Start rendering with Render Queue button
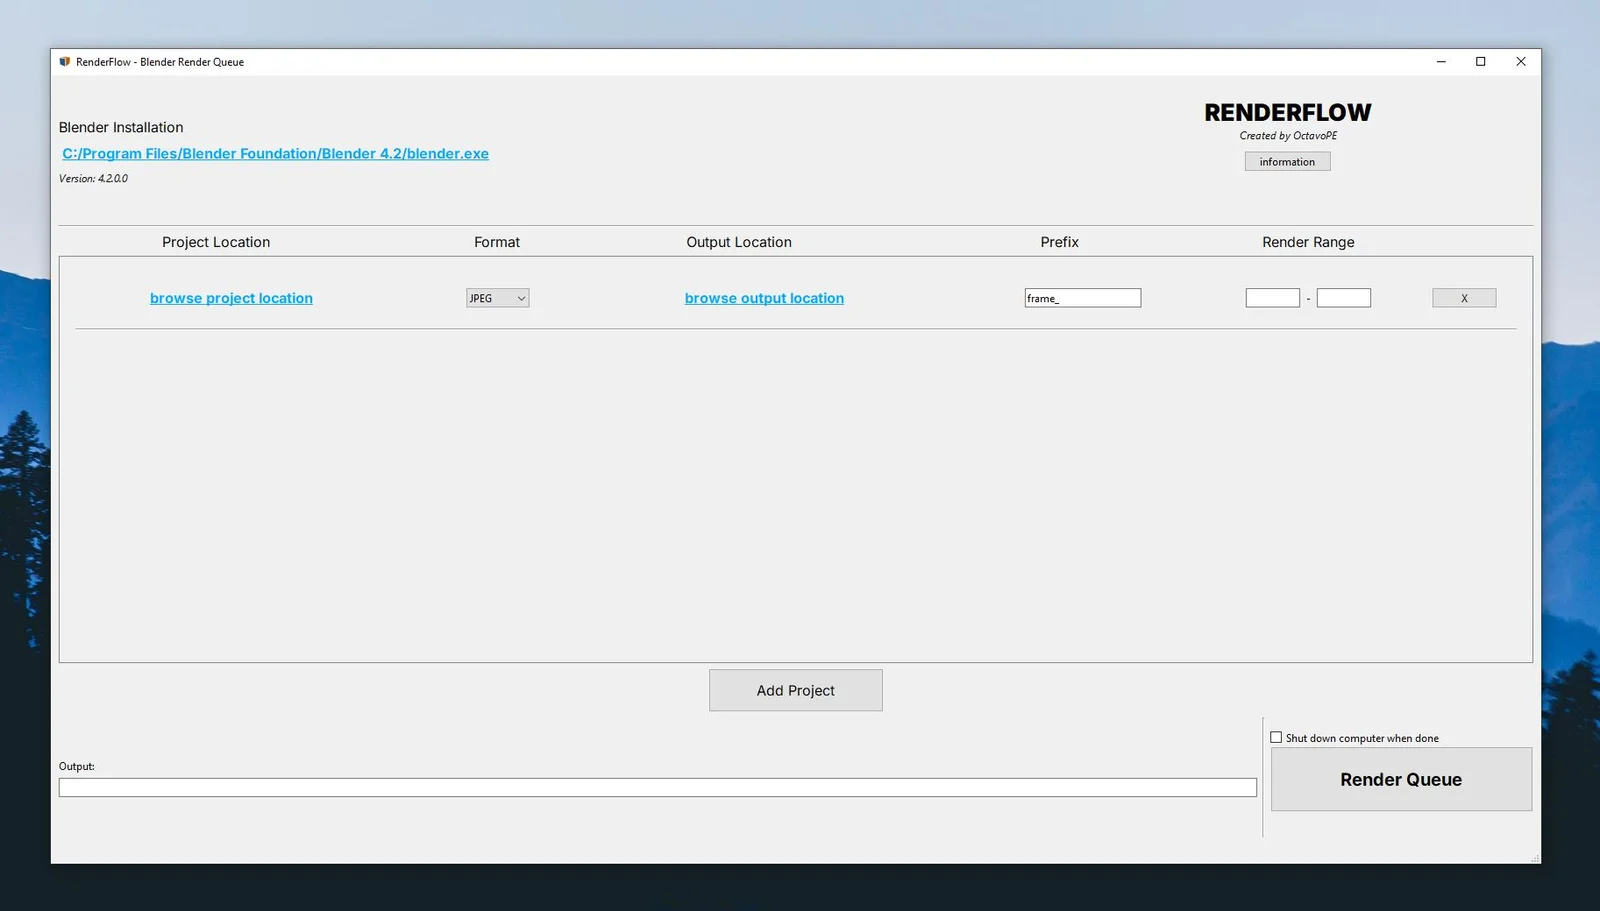 [1400, 780]
